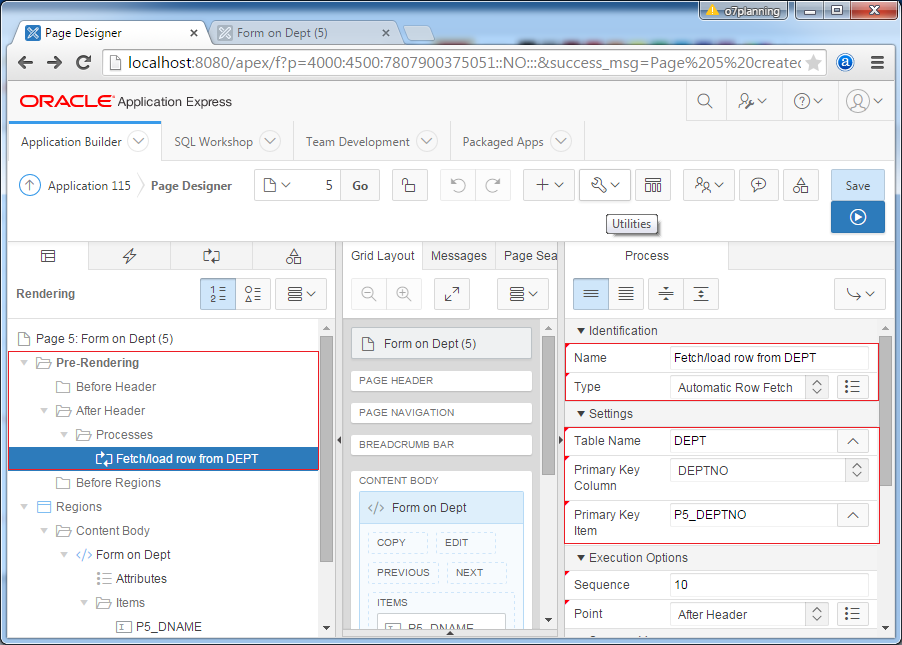Viewport: 902px width, 645px height.
Task: Click the blue 'a' extension icon
Action: (845, 63)
